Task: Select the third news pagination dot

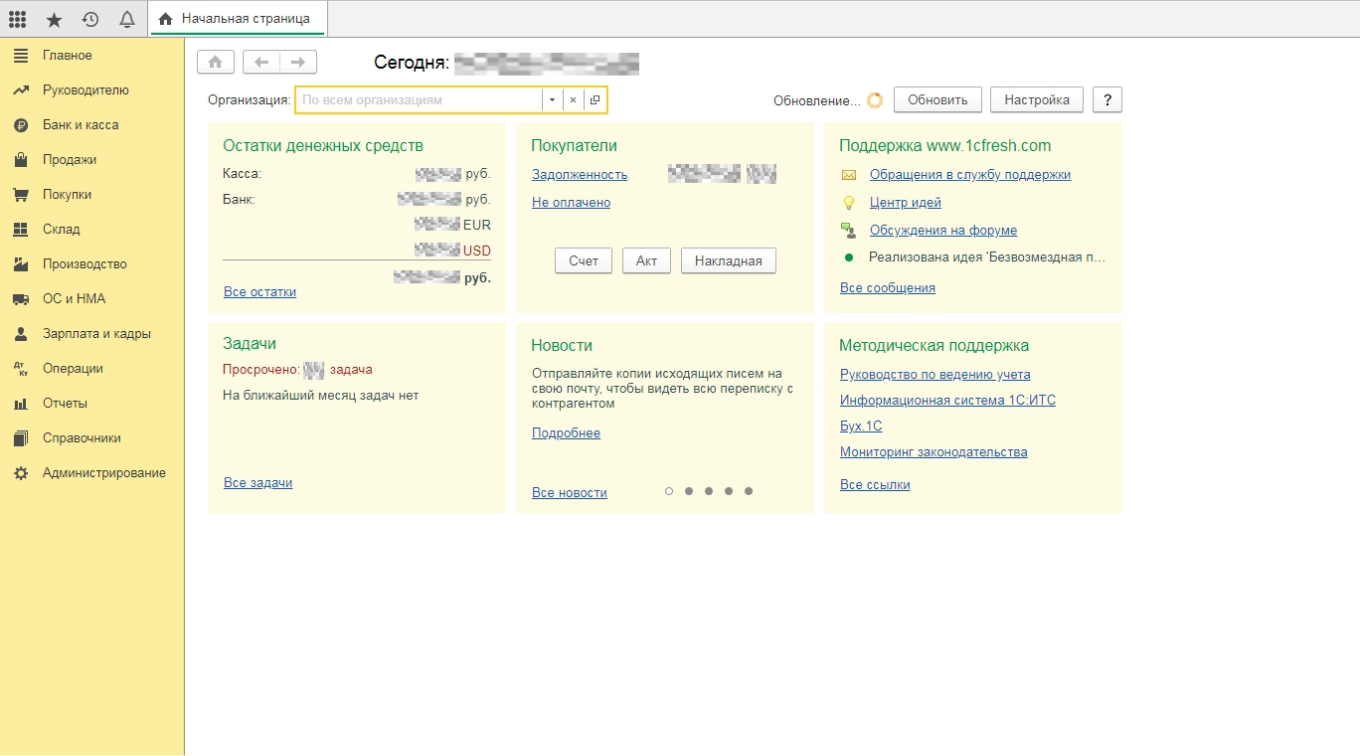Action: tap(709, 491)
